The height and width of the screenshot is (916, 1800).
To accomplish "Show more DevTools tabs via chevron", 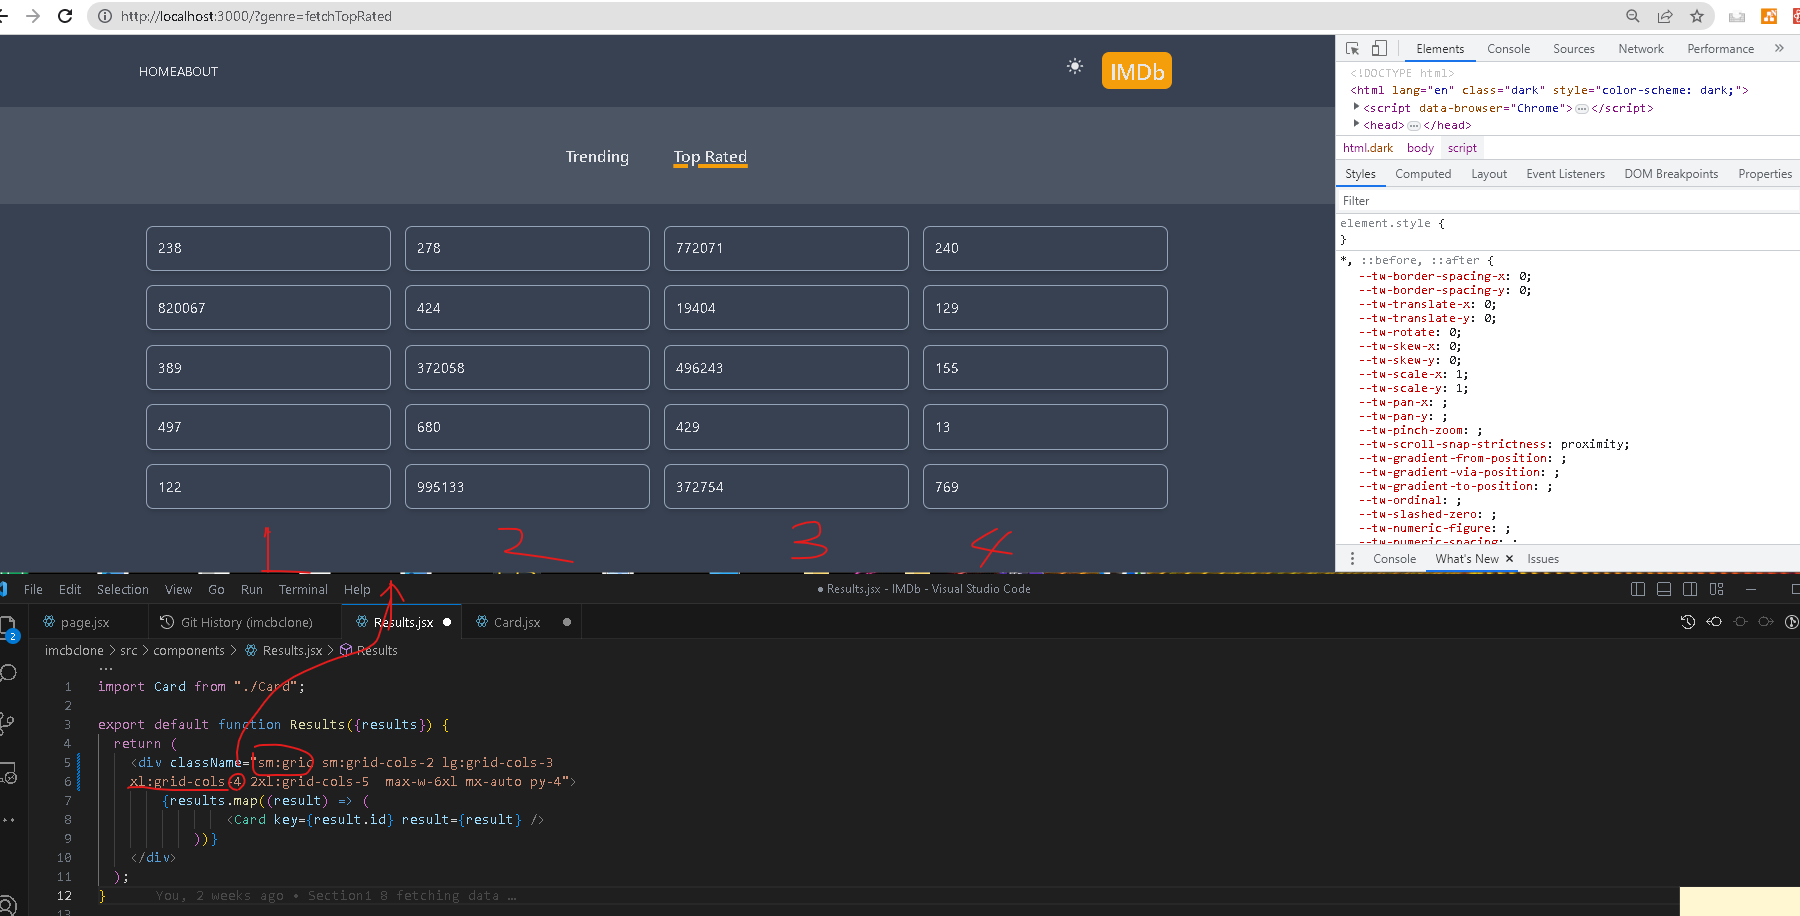I will tap(1779, 48).
